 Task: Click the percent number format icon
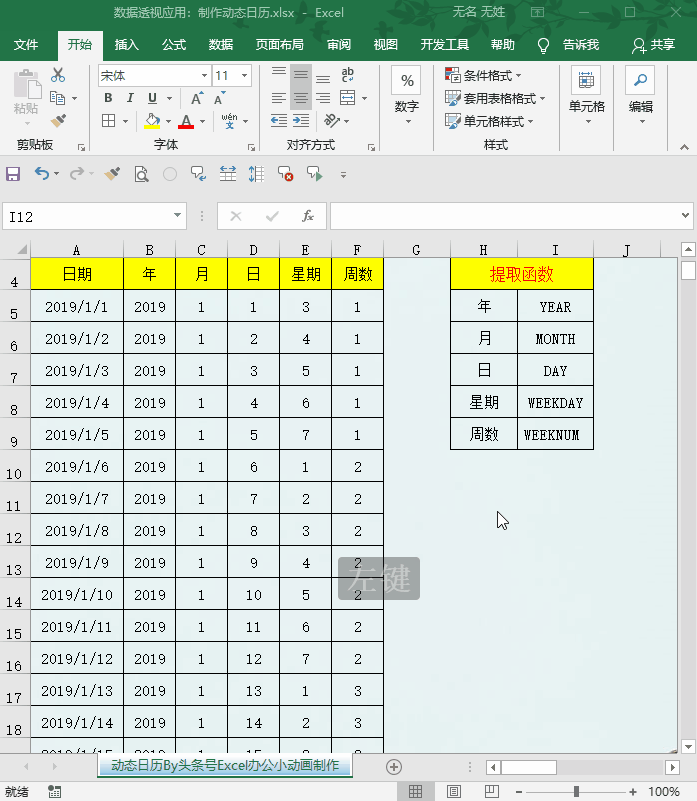click(407, 81)
